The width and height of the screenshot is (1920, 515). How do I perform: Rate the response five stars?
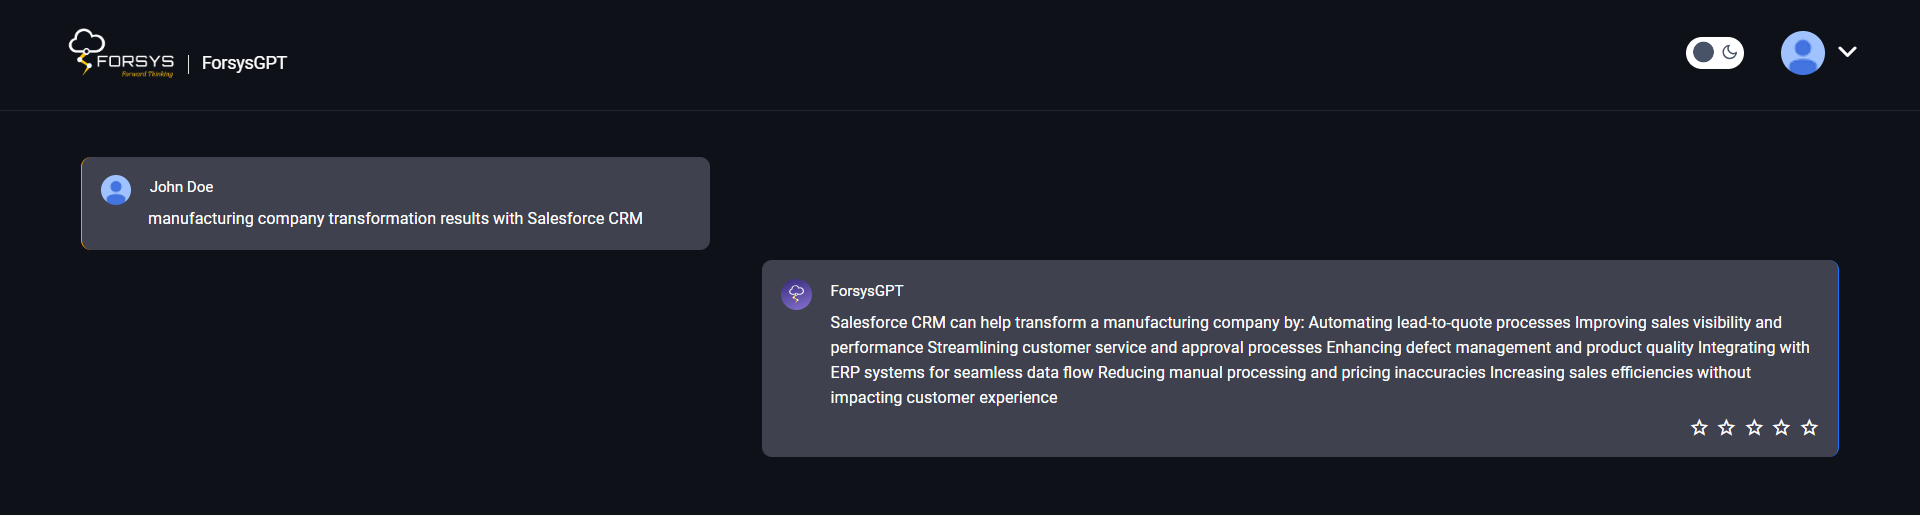1809,428
